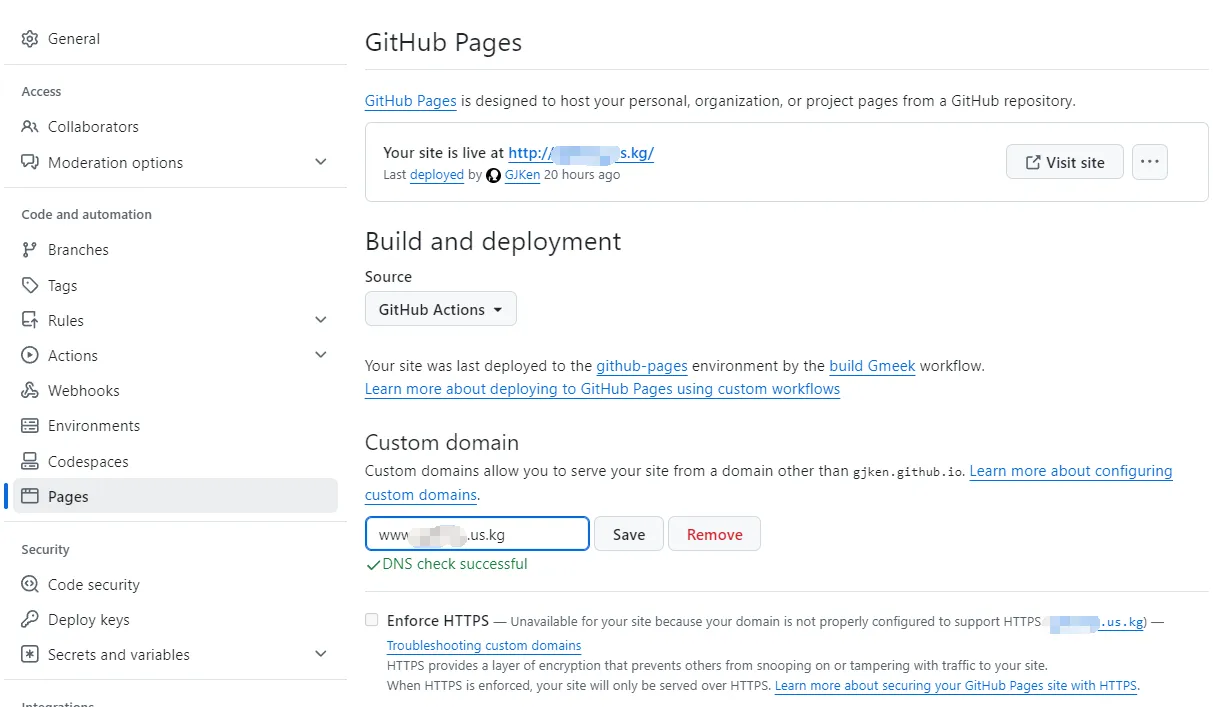This screenshot has height=707, width=1213.
Task: Click the Environments icon in sidebar
Action: pos(30,426)
